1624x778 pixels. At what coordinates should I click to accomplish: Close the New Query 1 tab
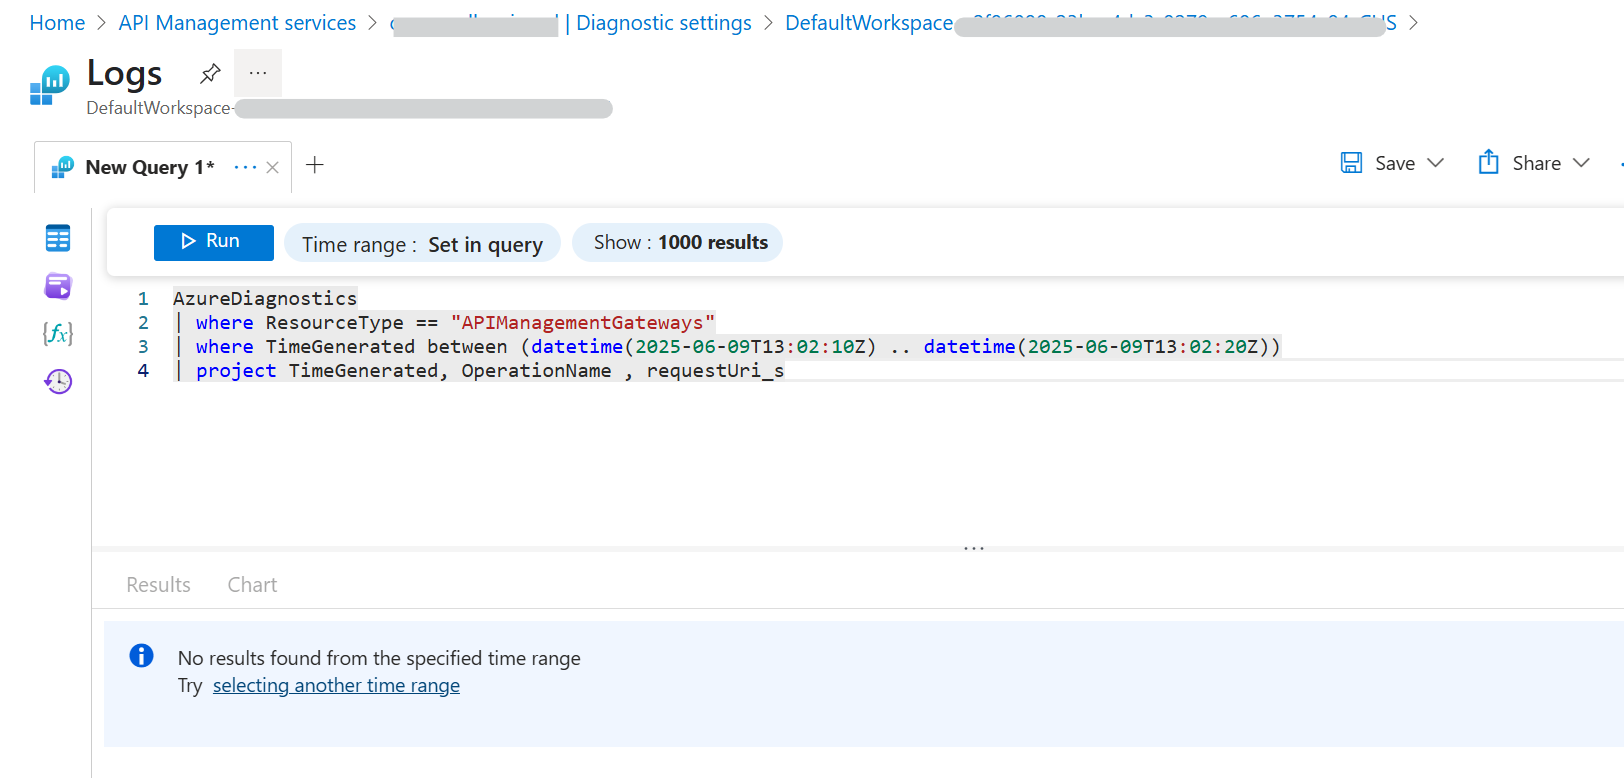(272, 167)
